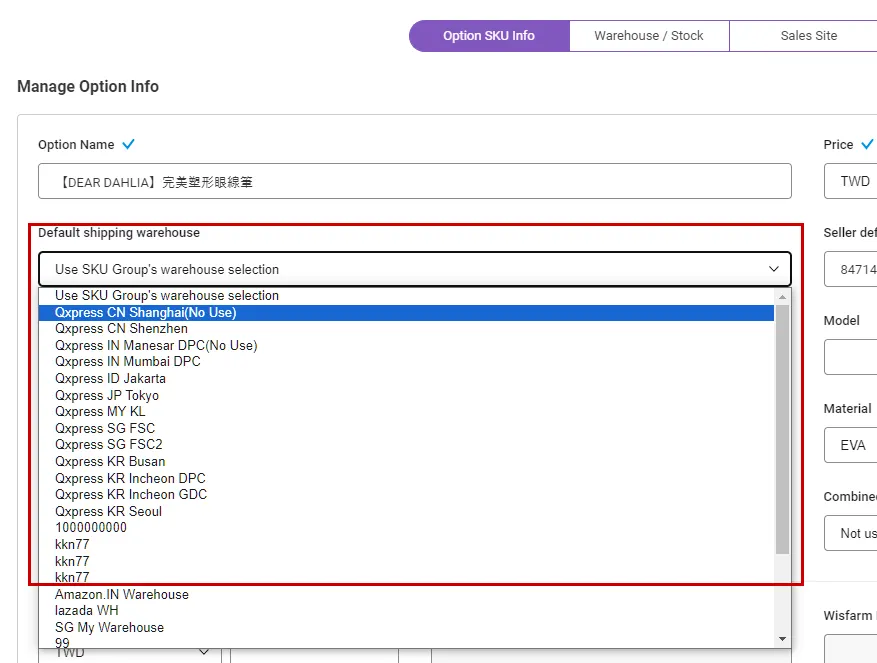Screen dimensions: 877x663
Task: Click the blue checkmark beside Option Name
Action: 129,144
